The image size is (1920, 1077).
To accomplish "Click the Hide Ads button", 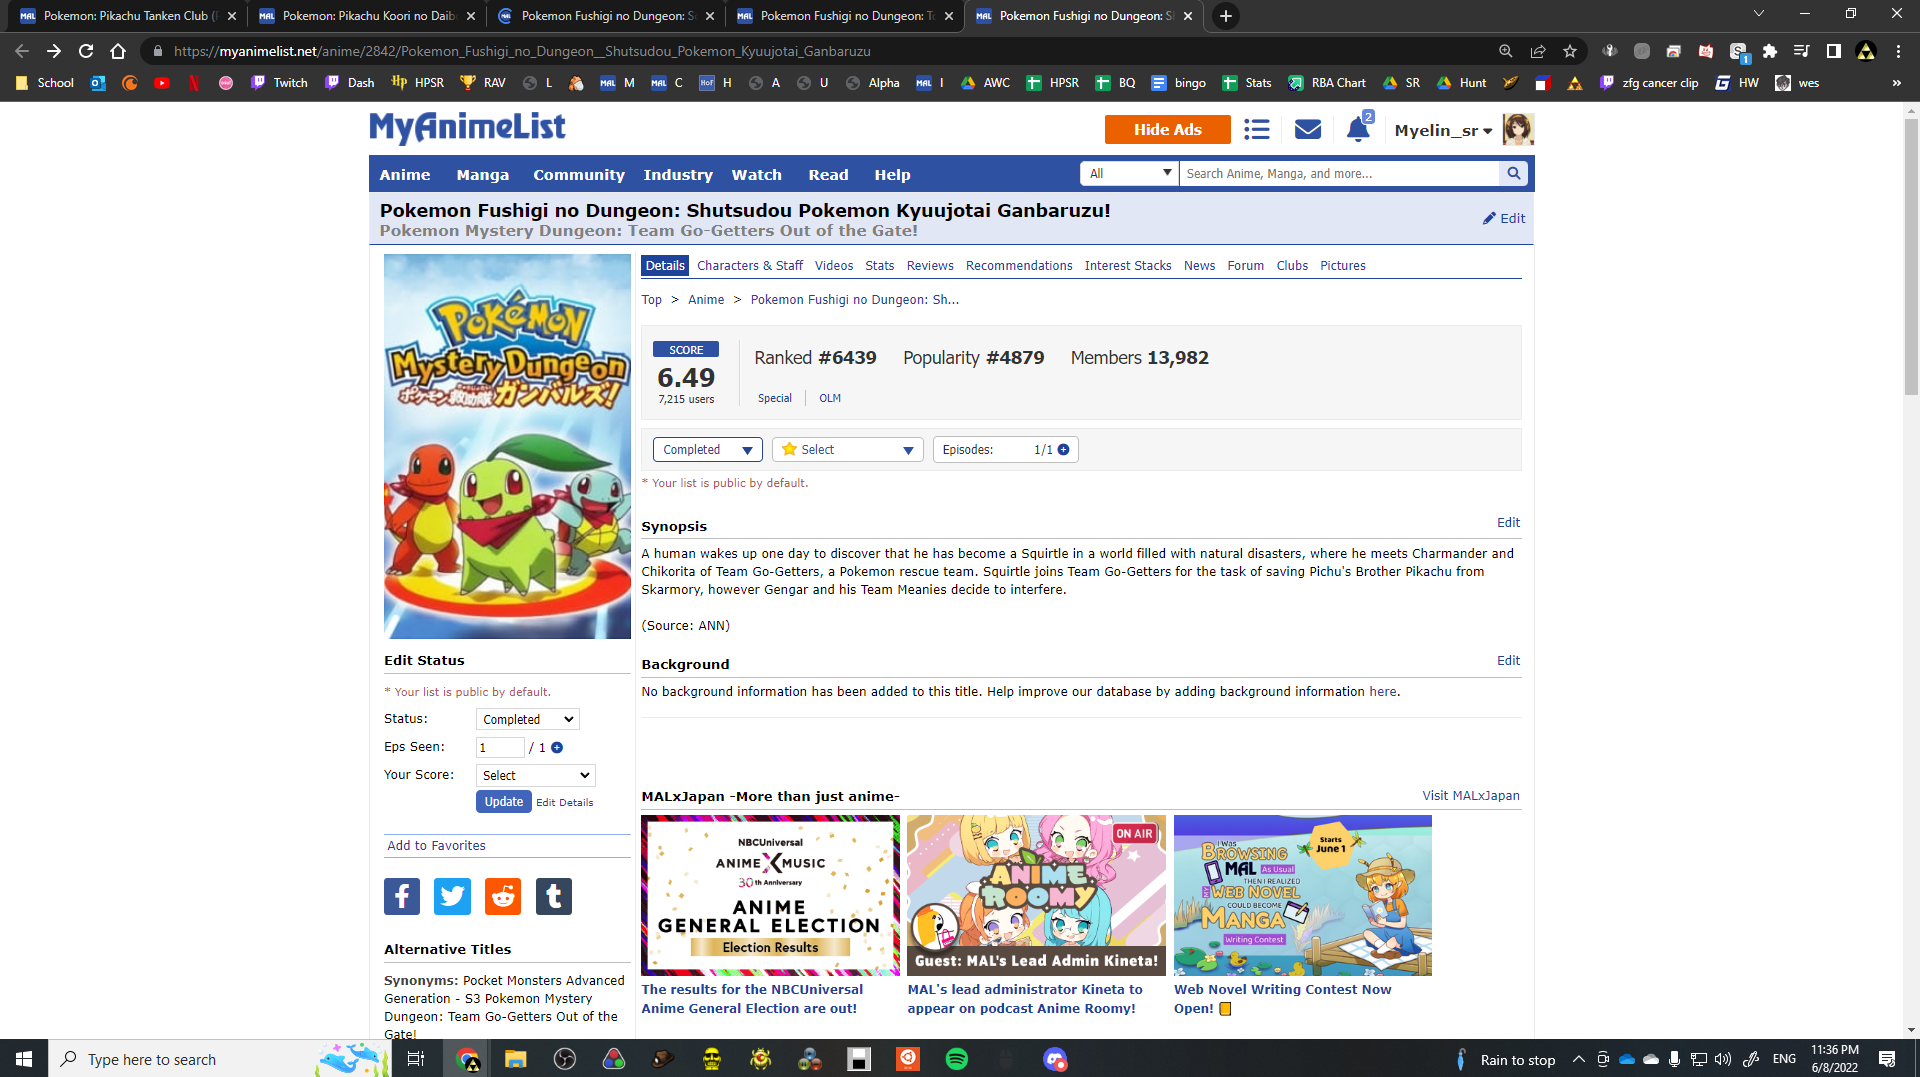I will click(1167, 129).
